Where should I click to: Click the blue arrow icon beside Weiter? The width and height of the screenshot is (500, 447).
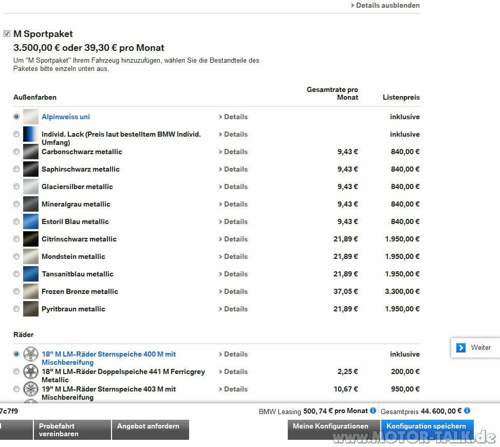(x=461, y=348)
